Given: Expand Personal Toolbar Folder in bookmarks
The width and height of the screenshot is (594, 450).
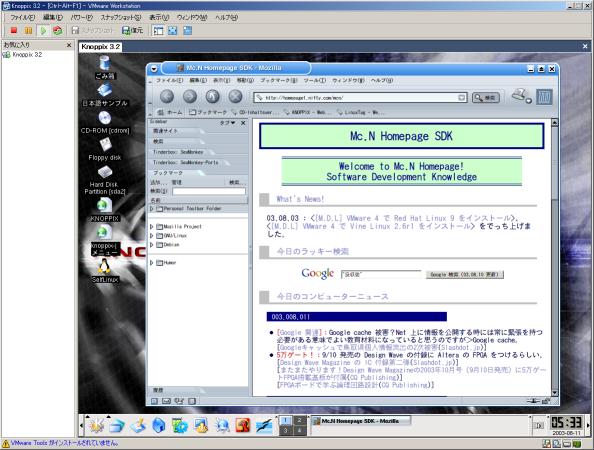Looking at the screenshot, I should click(x=152, y=209).
